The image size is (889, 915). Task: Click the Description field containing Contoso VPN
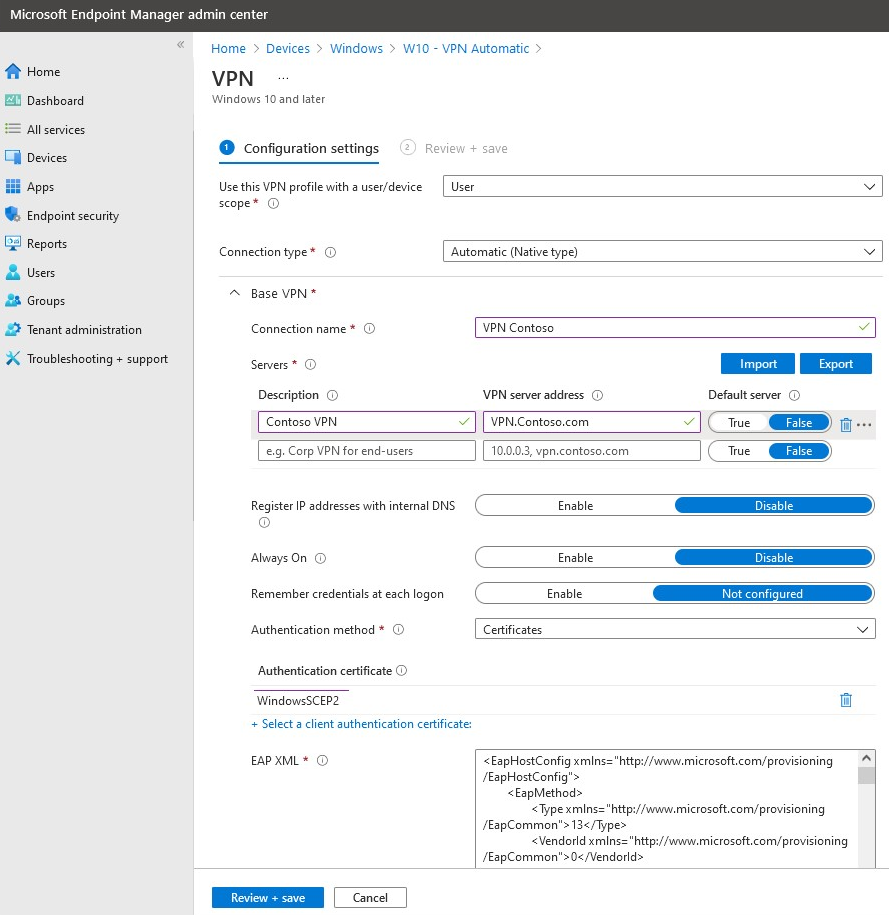tap(367, 422)
